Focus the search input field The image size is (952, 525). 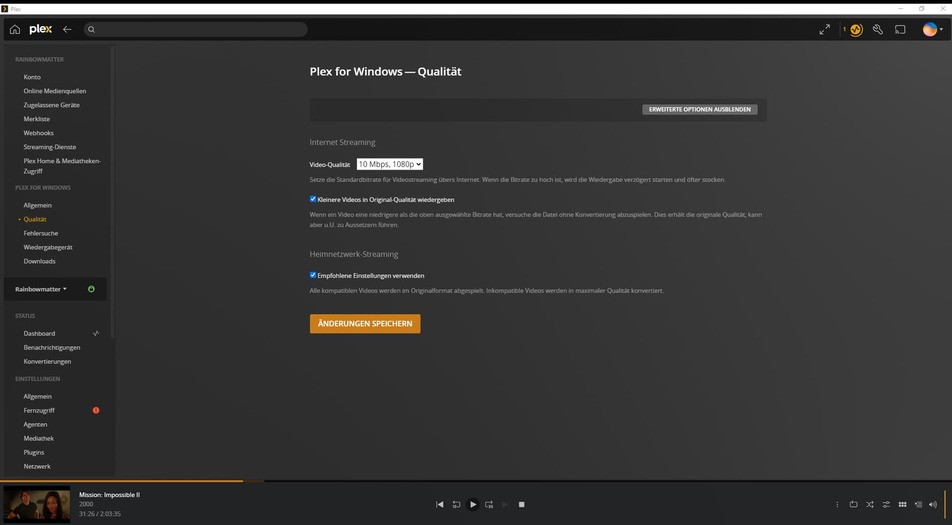[196, 29]
